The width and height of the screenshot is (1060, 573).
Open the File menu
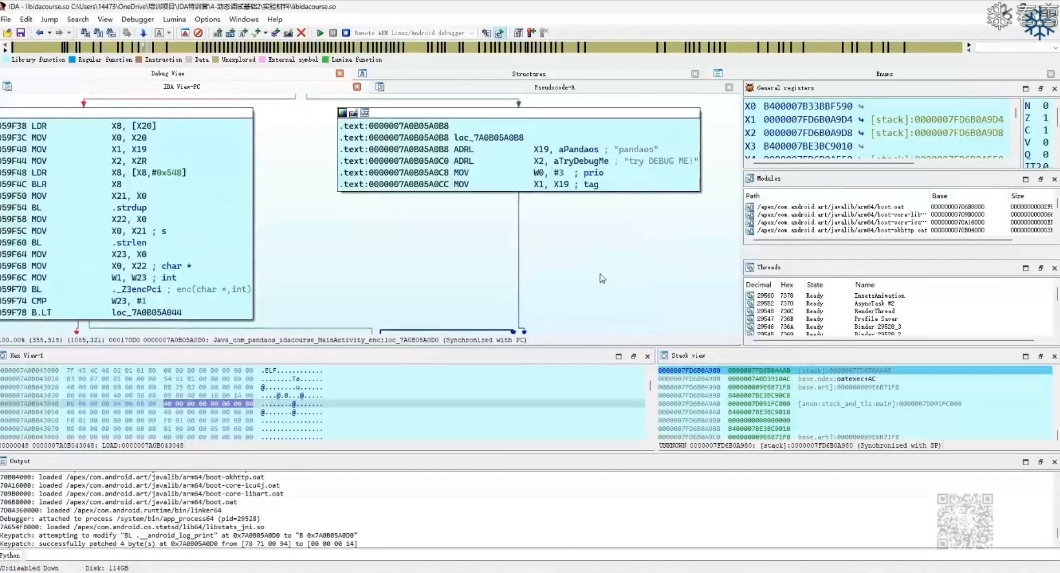tap(5, 19)
